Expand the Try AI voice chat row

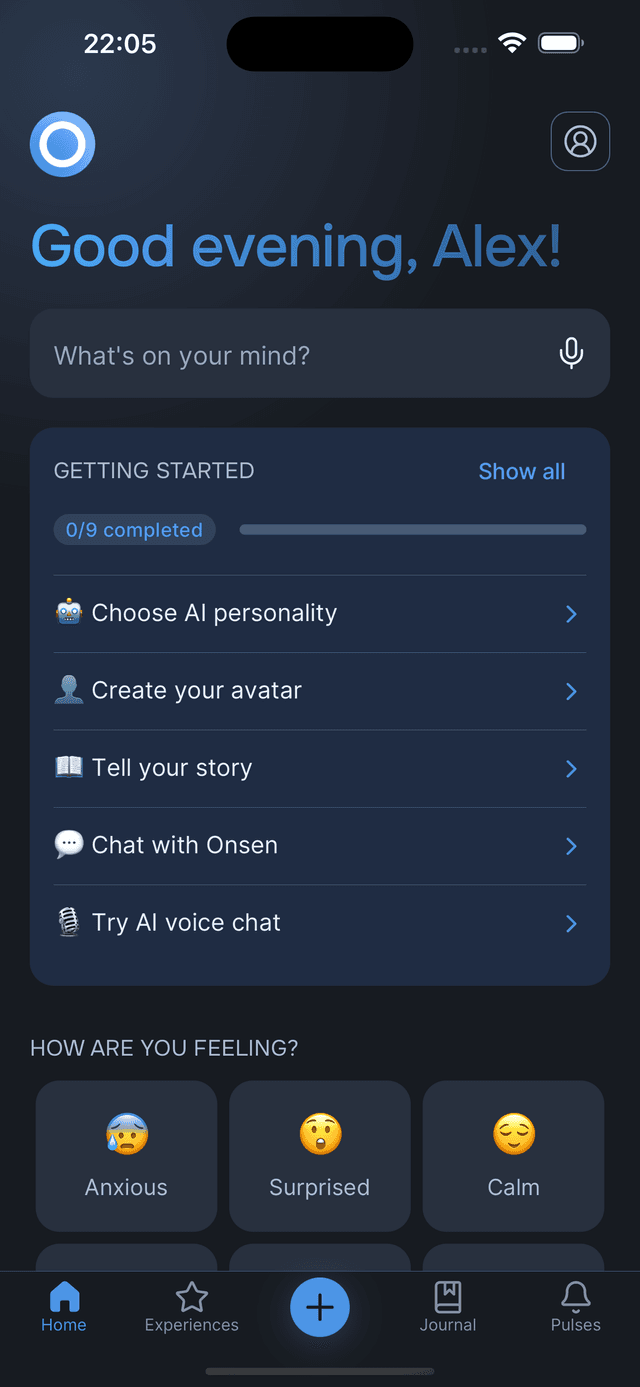pos(320,922)
